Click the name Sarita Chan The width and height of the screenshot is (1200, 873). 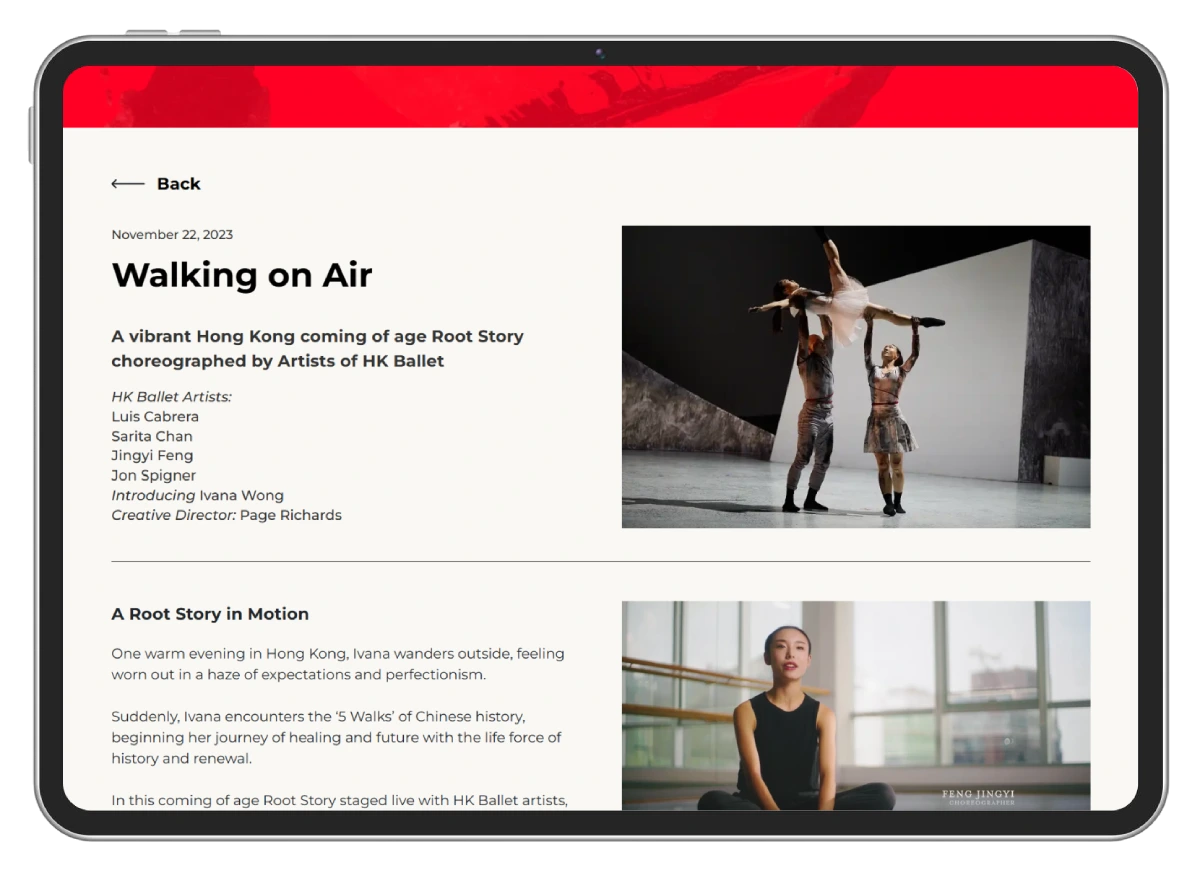tap(152, 436)
